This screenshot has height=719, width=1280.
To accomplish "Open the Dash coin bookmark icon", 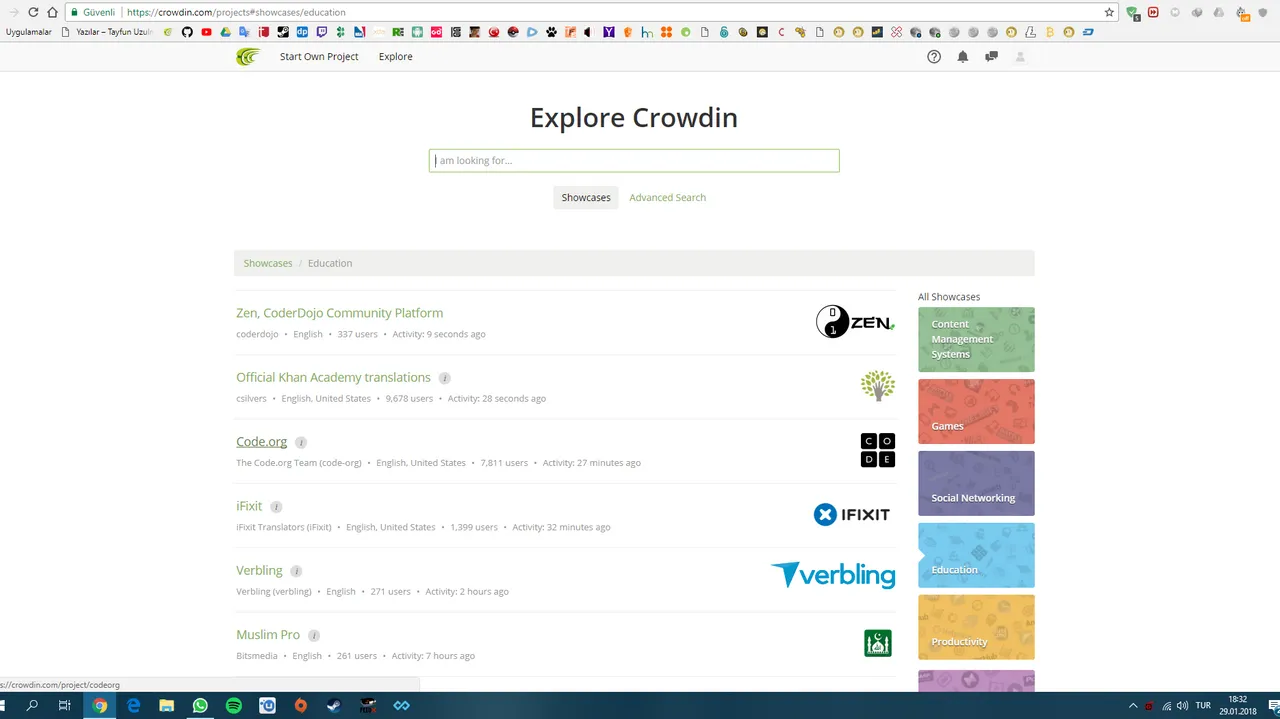I will [1088, 32].
